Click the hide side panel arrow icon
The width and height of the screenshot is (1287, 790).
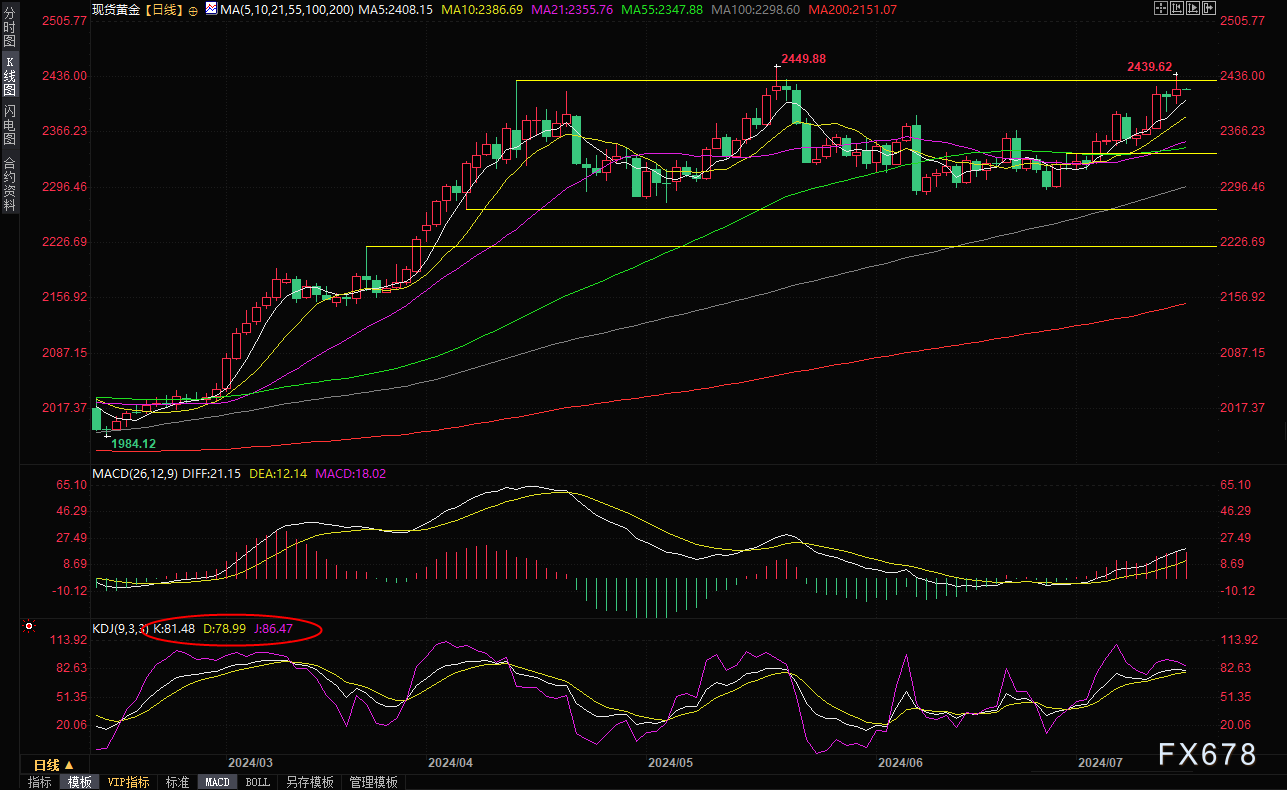(x=1209, y=8)
